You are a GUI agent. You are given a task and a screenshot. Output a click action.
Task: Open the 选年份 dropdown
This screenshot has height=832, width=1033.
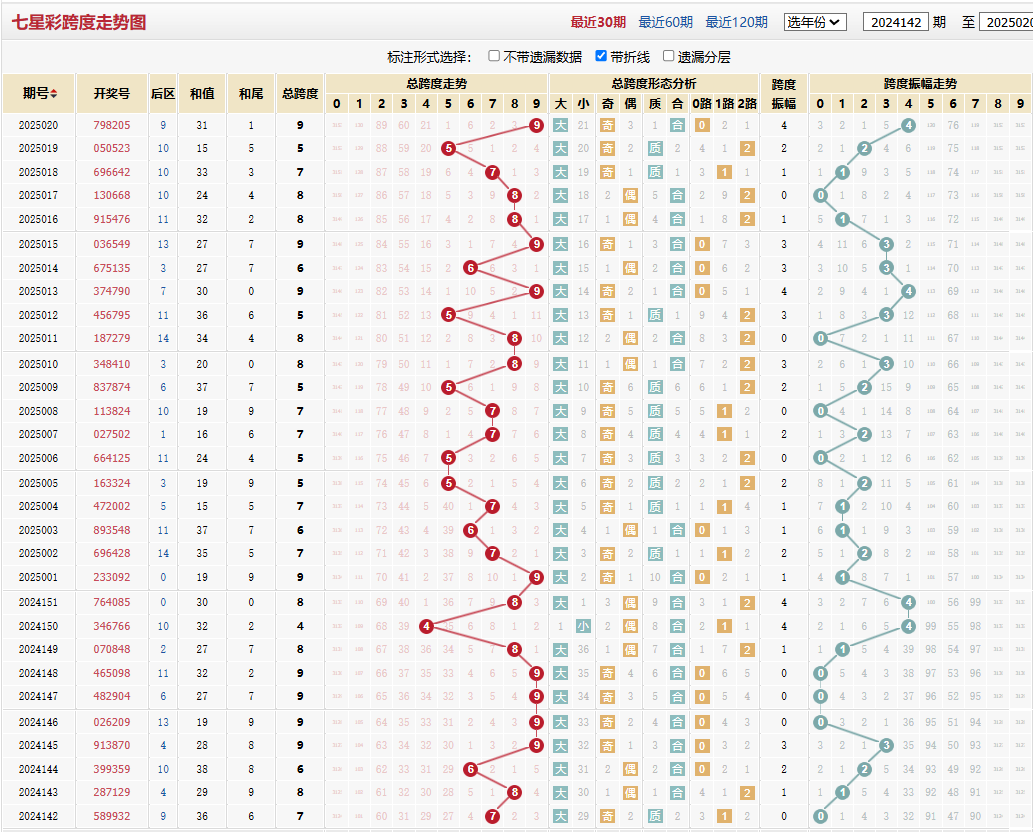(x=815, y=22)
